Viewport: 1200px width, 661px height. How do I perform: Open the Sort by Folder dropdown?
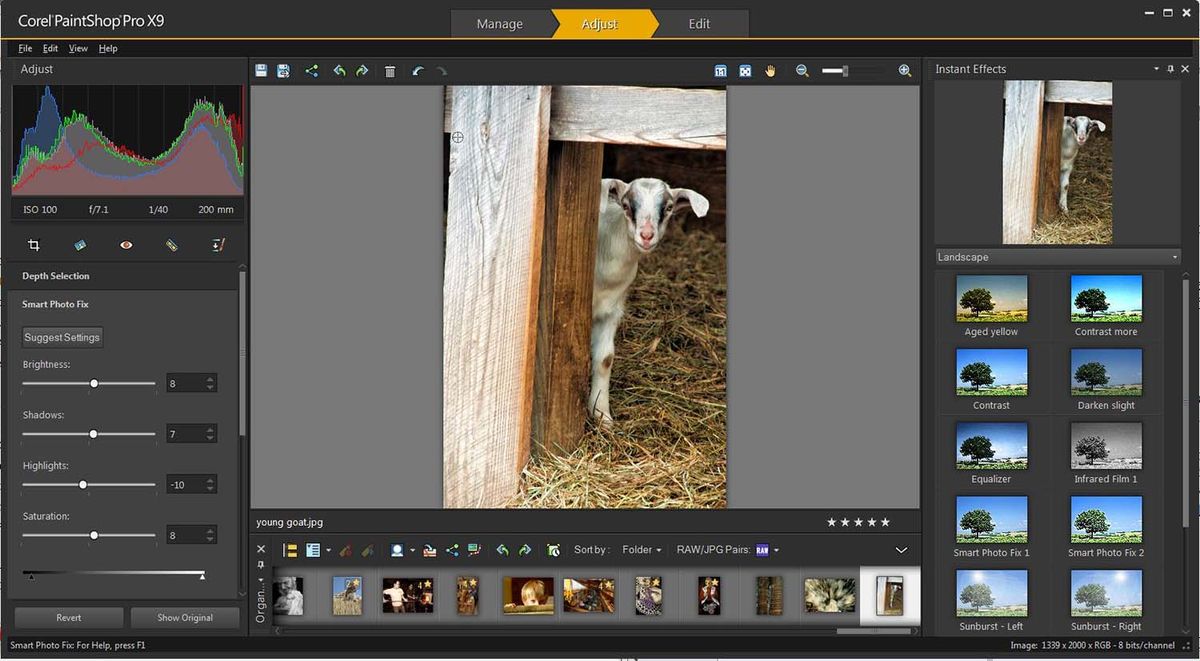640,549
